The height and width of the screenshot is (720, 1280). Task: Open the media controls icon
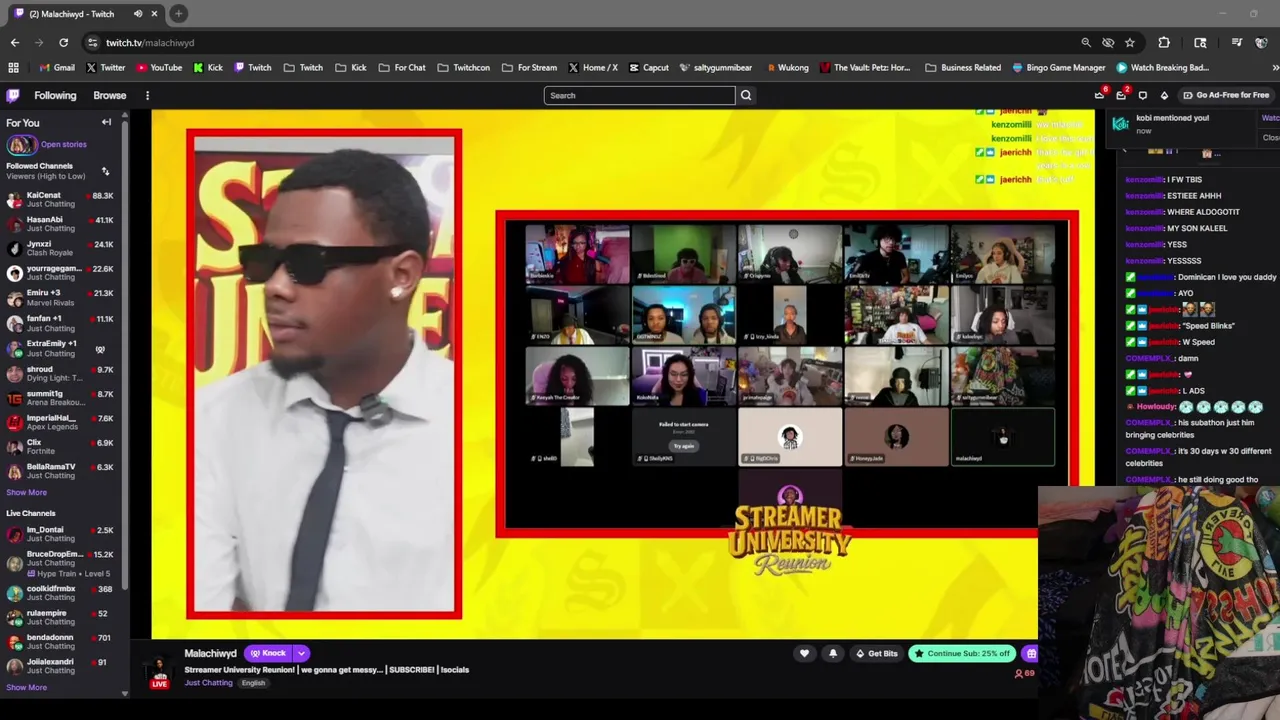[x=1237, y=43]
